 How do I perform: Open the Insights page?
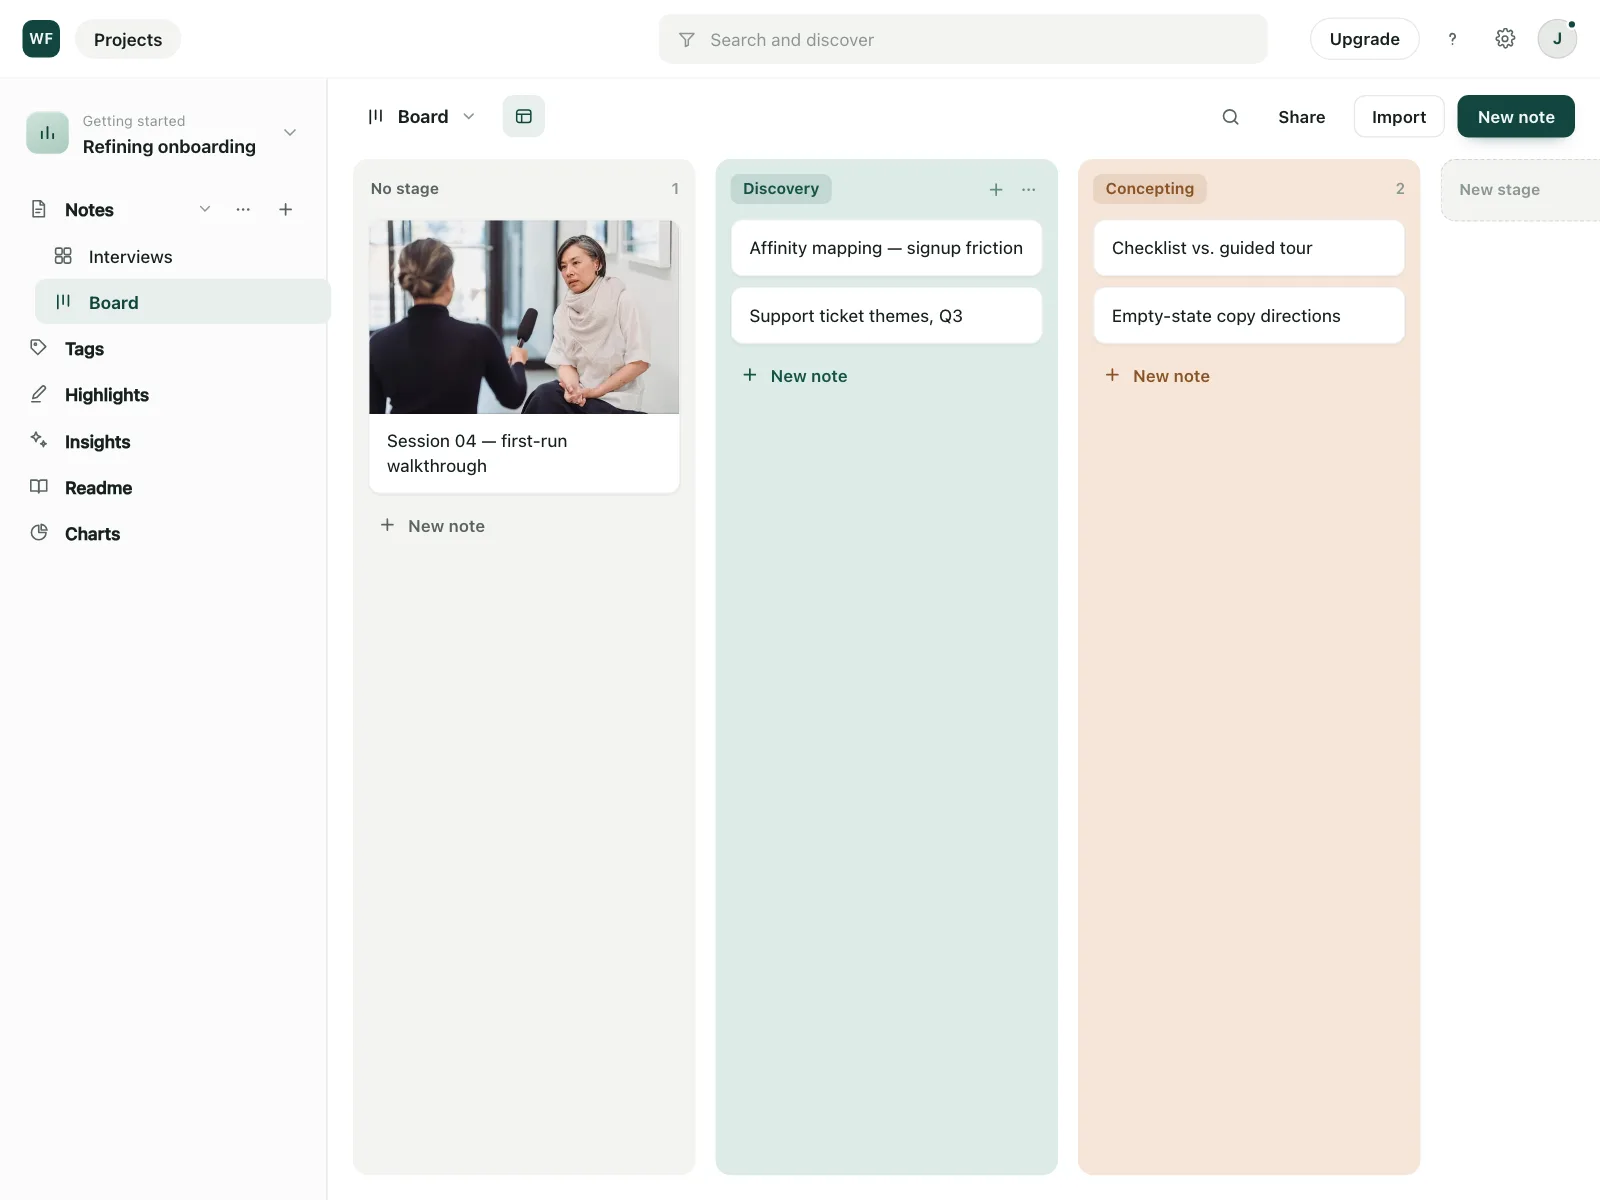(x=97, y=442)
